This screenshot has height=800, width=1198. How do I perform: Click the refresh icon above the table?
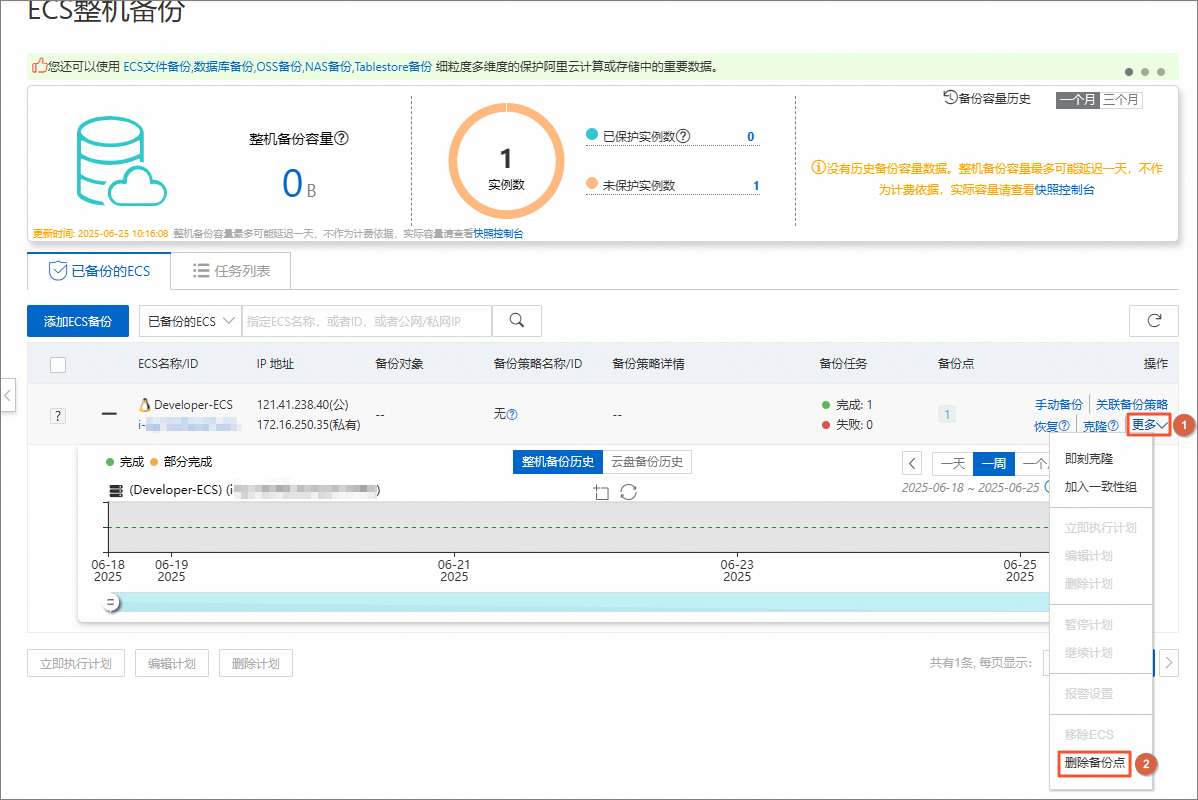(1153, 321)
